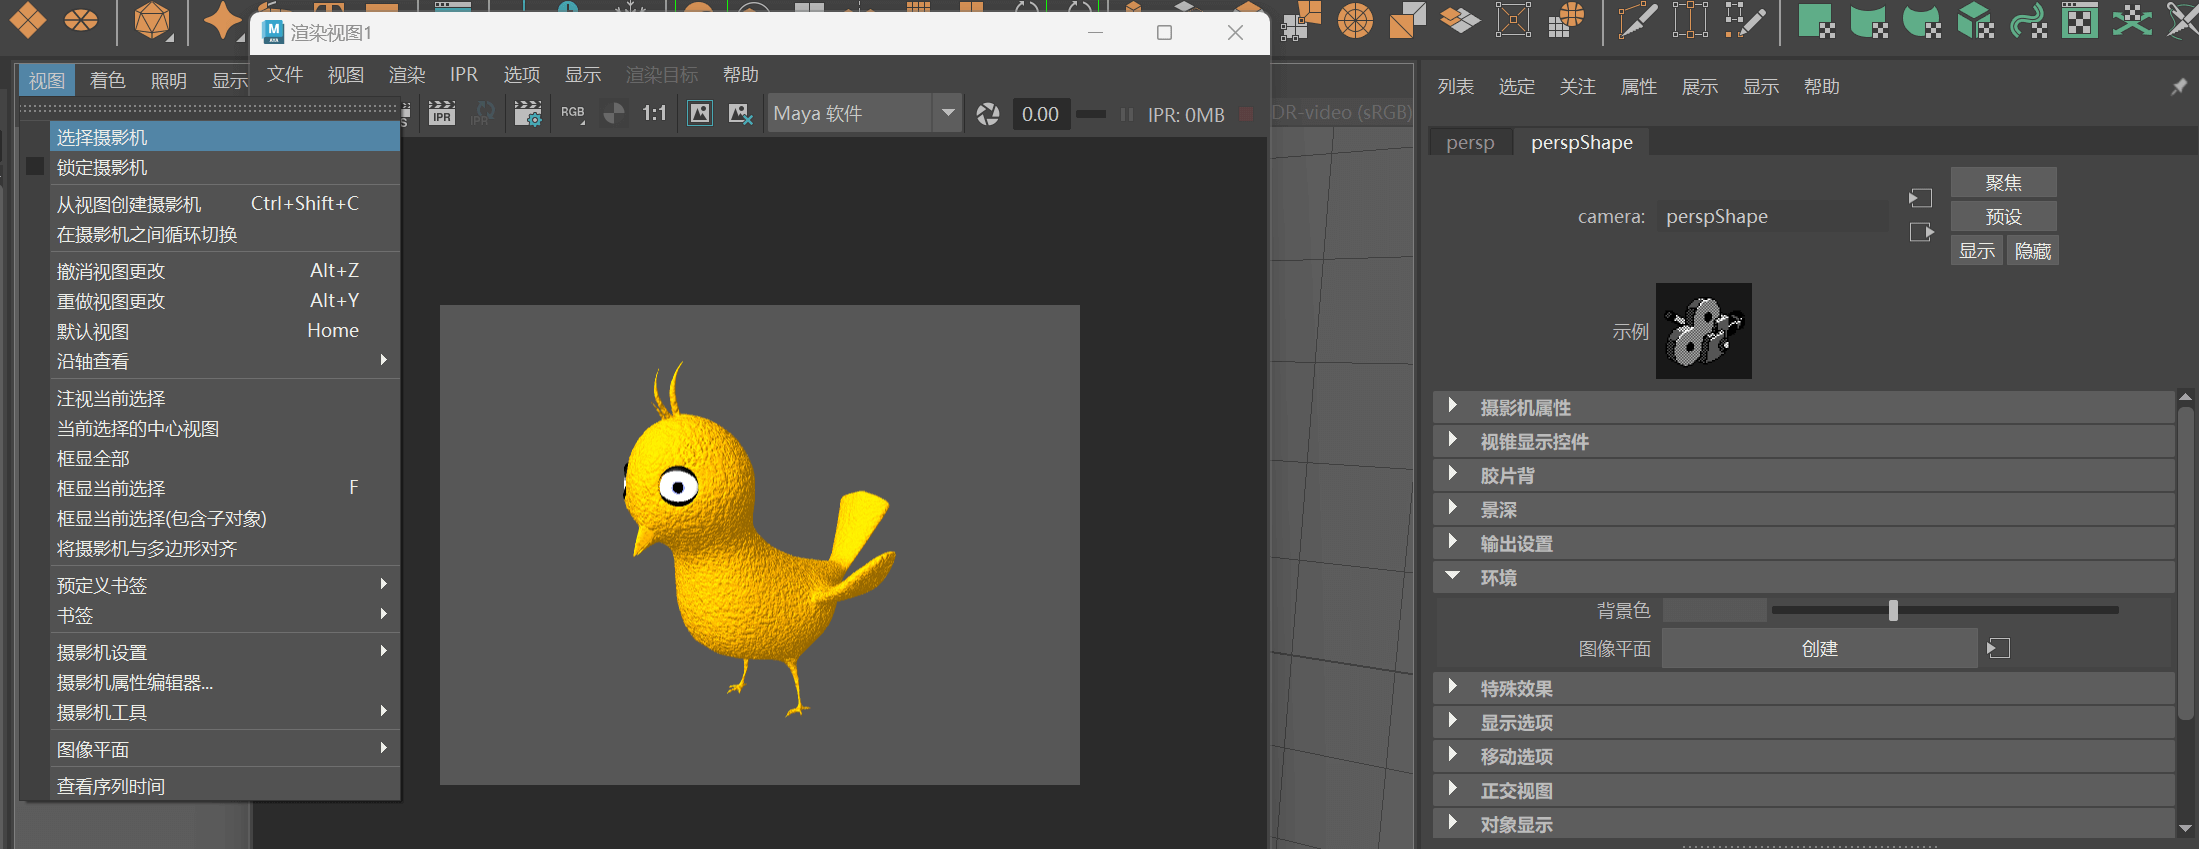The height and width of the screenshot is (849, 2199).
Task: Click the output connection arrow icon below input
Action: pos(1921,232)
